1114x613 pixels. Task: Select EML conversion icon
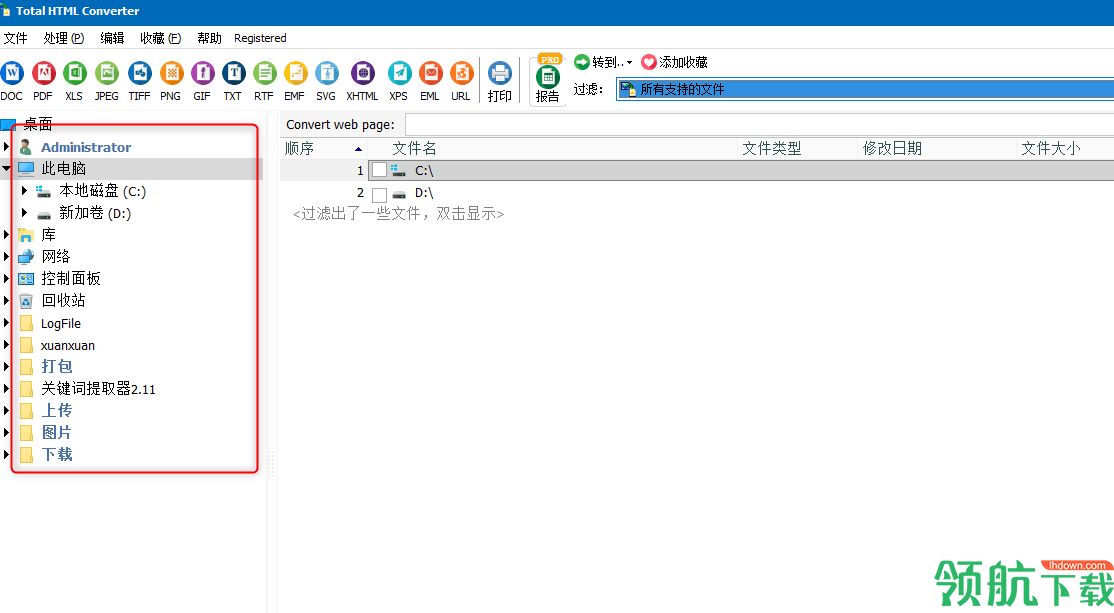click(x=431, y=73)
